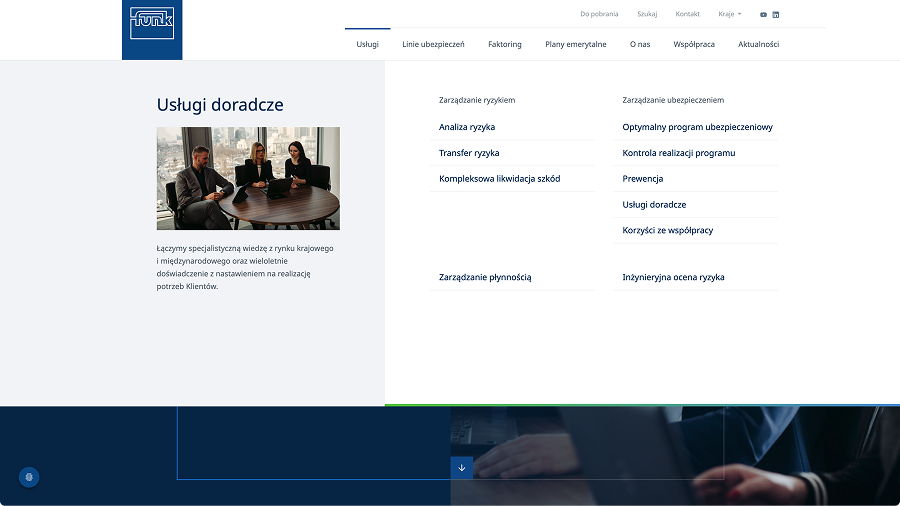This screenshot has width=900, height=506.
Task: Click the Szukaj link
Action: (647, 14)
